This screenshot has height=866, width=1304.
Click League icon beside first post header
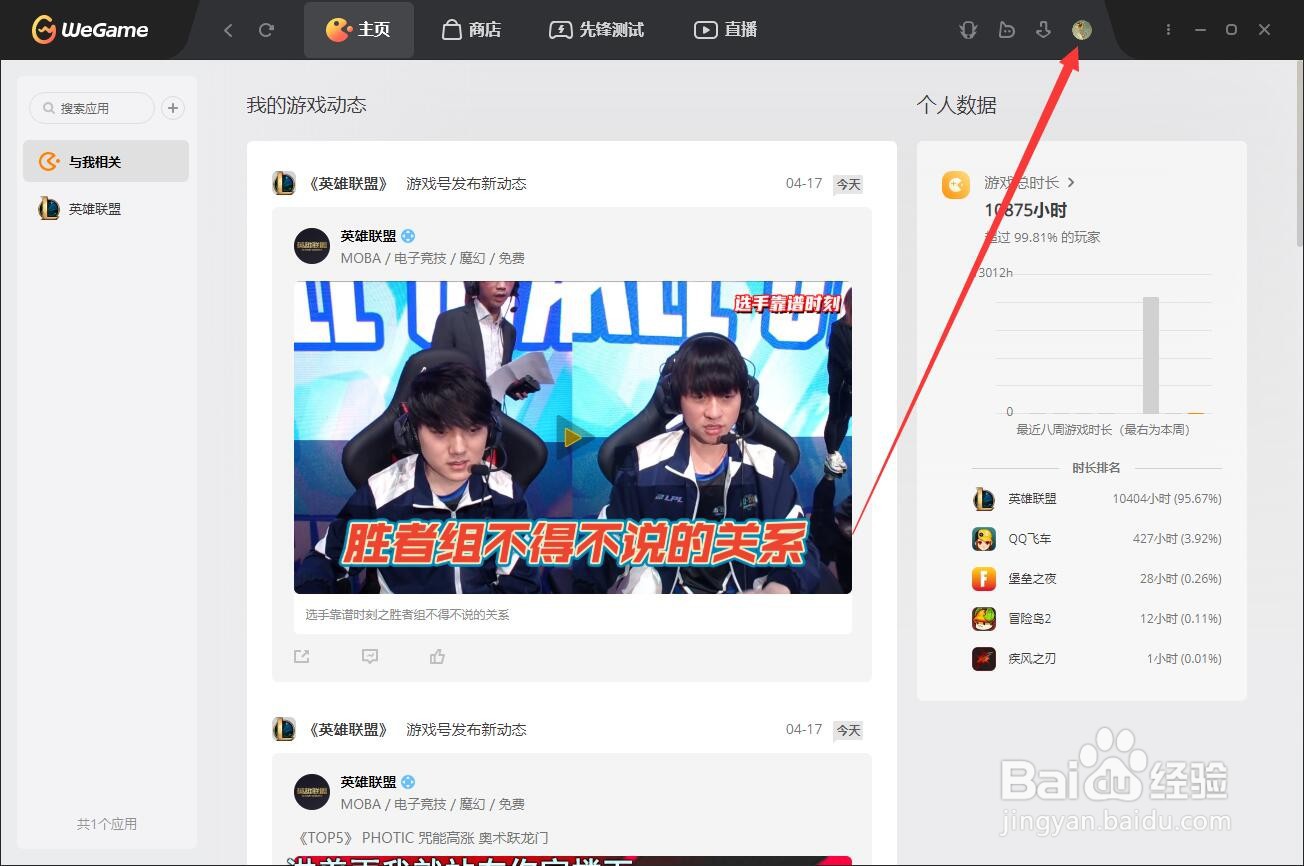pos(284,183)
